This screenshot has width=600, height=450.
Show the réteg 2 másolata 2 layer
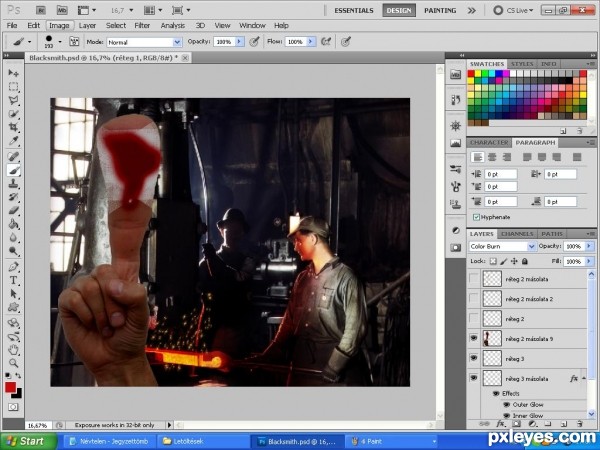click(x=474, y=299)
